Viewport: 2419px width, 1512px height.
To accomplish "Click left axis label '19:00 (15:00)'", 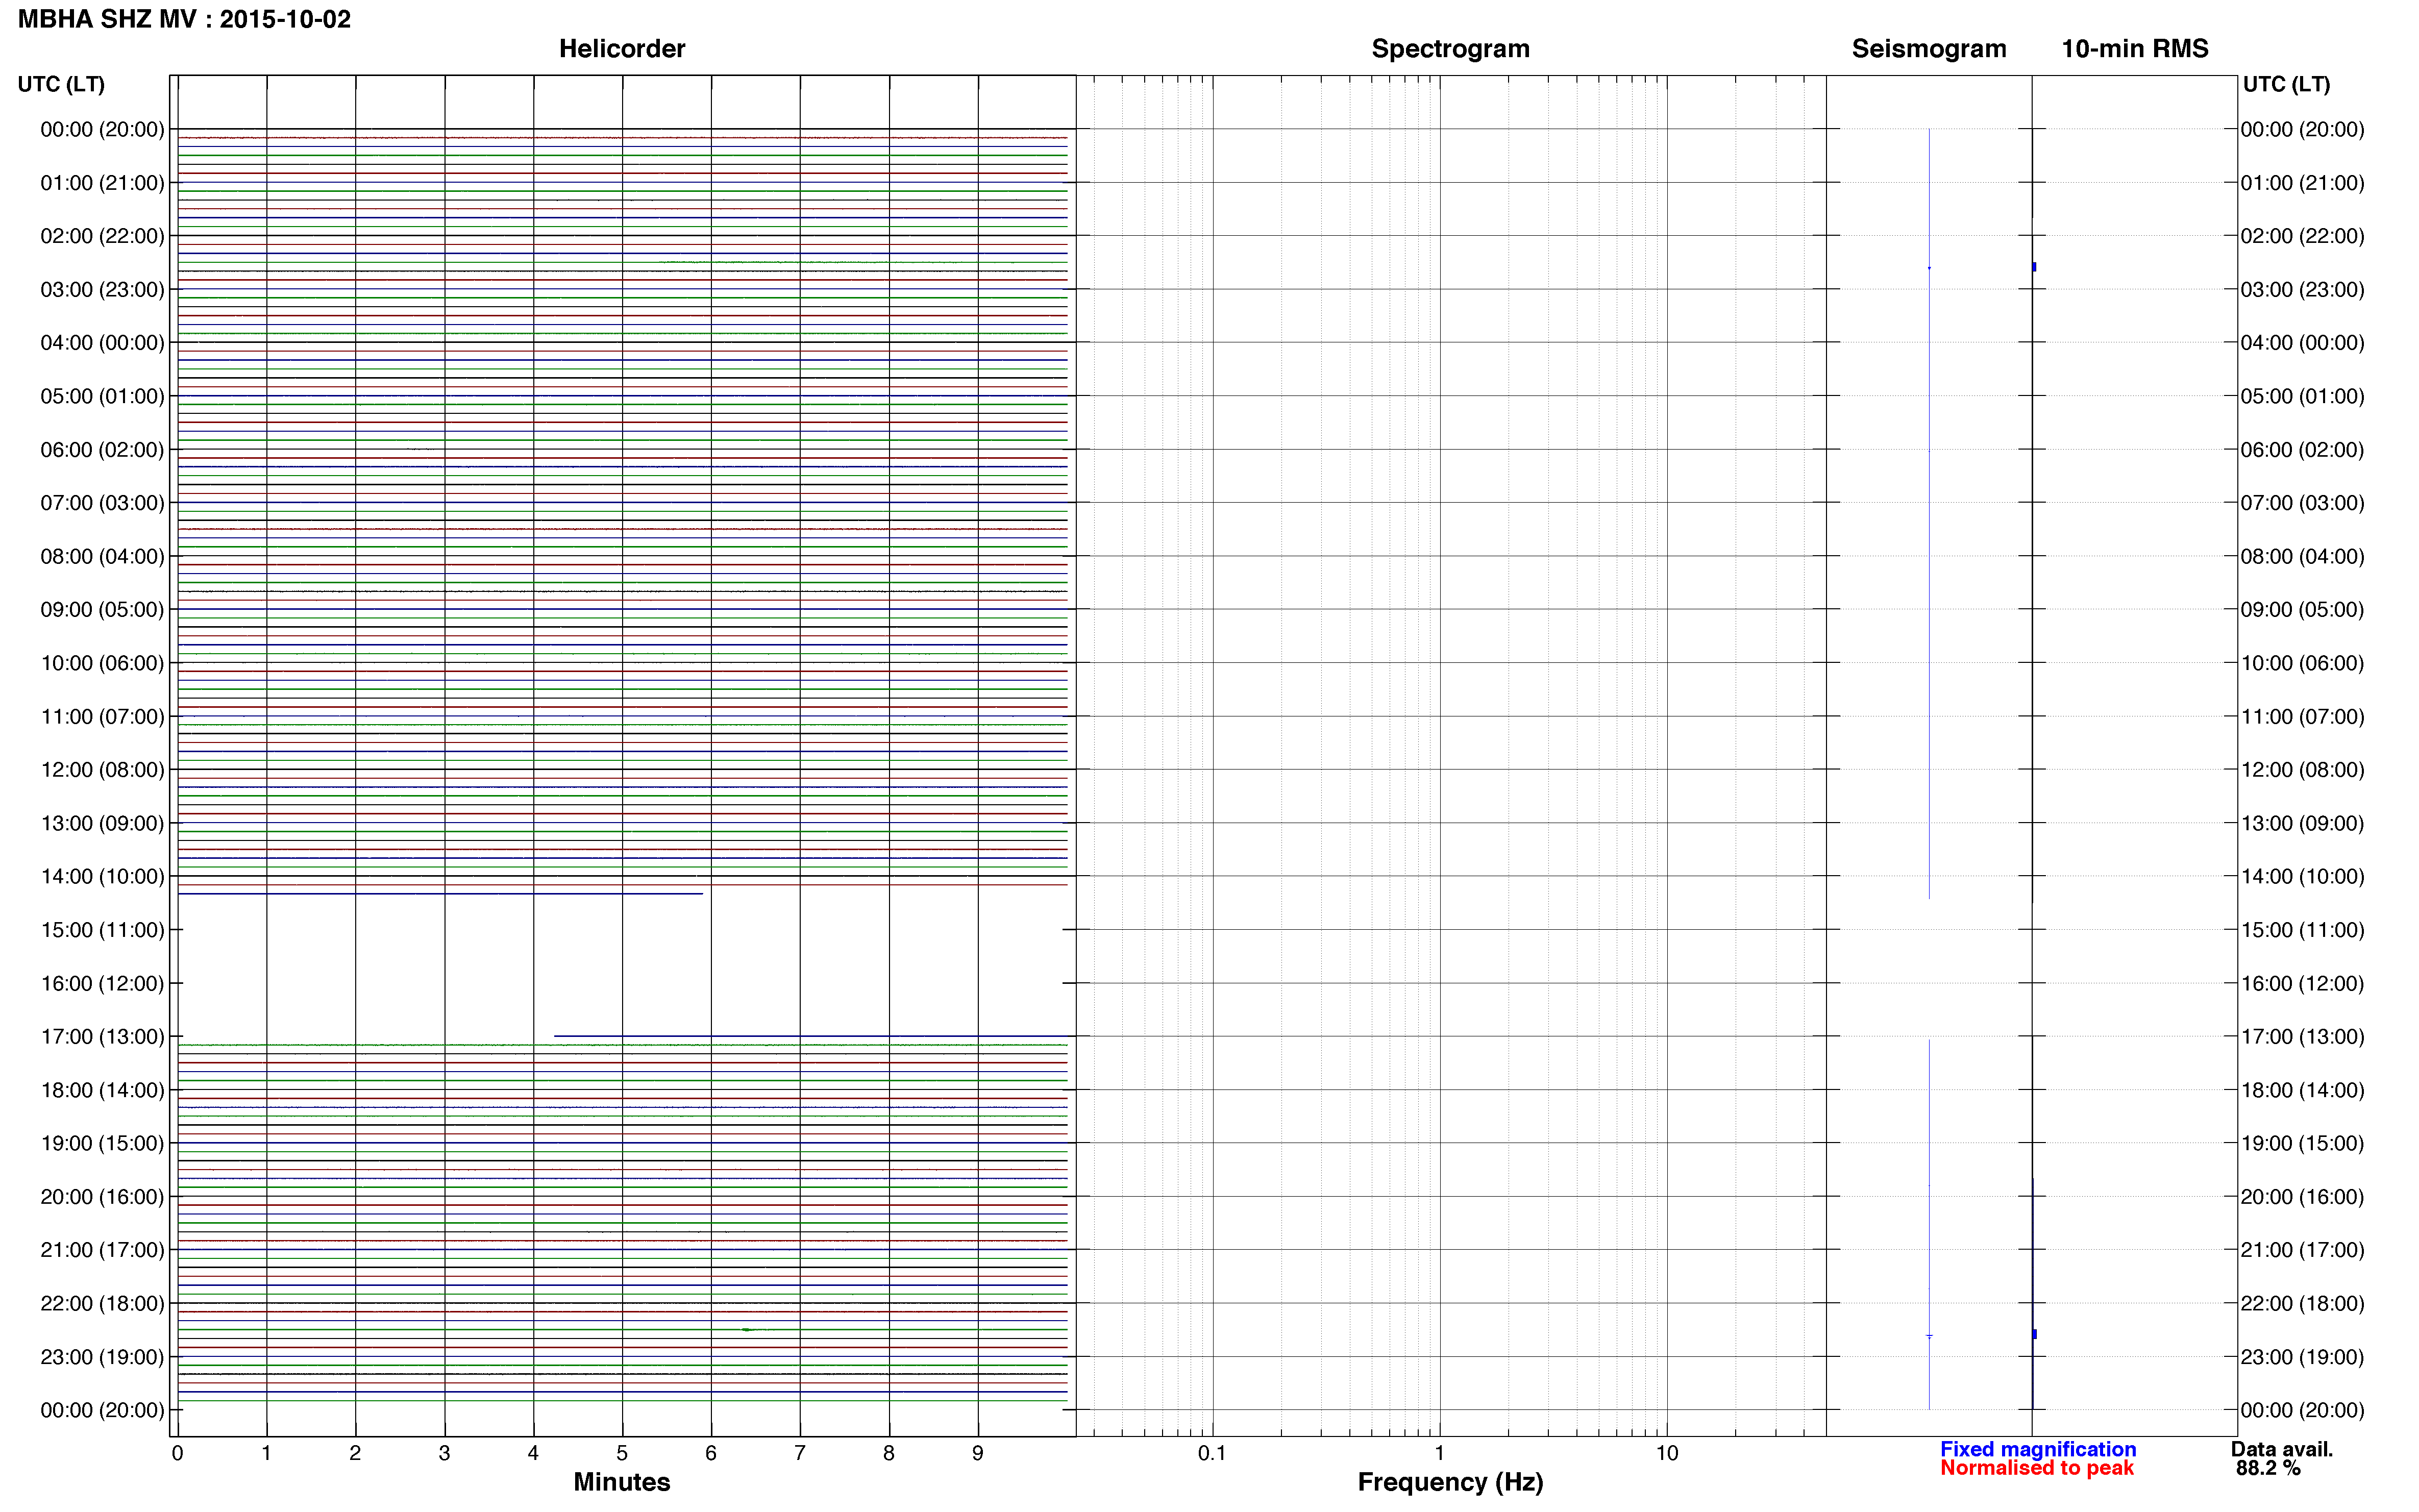I will point(102,1143).
